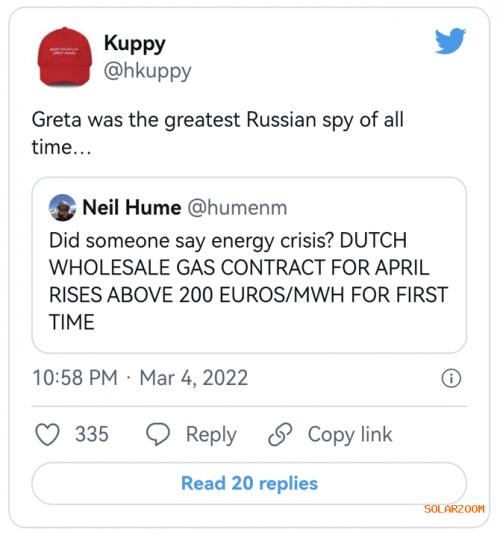This screenshot has width=500, height=535.
Task: Open Neil Hume's small avatar
Action: click(62, 207)
